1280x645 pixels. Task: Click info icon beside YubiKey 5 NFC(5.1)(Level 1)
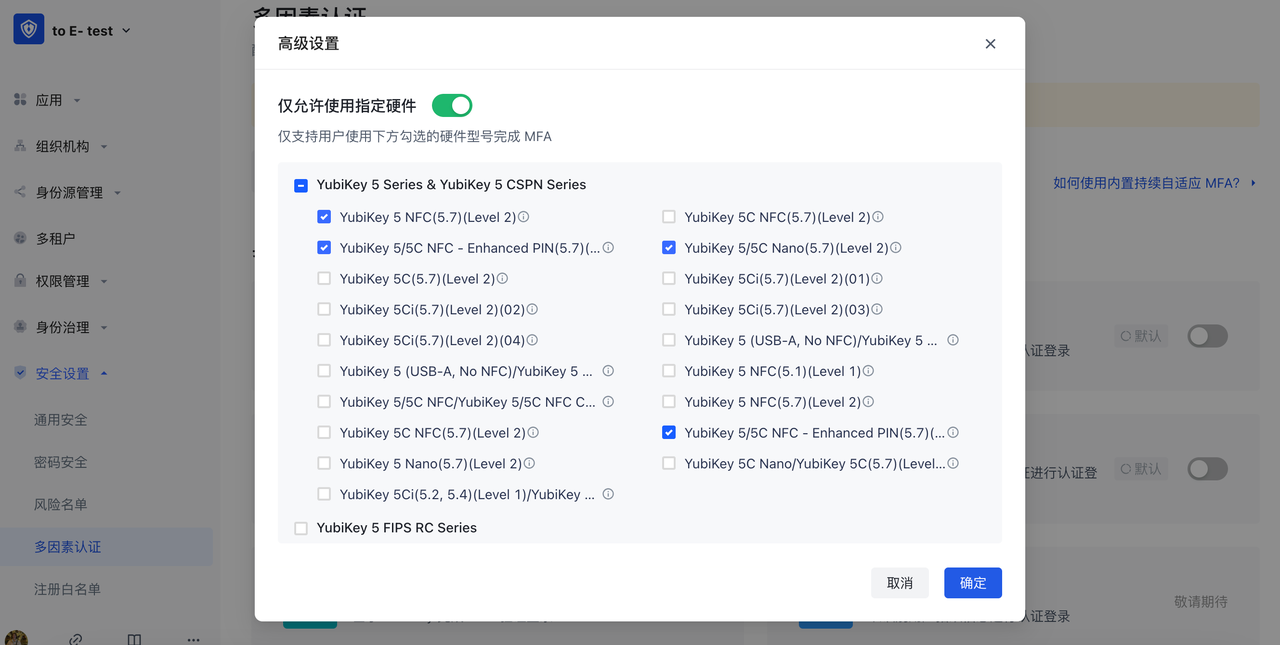tap(869, 371)
